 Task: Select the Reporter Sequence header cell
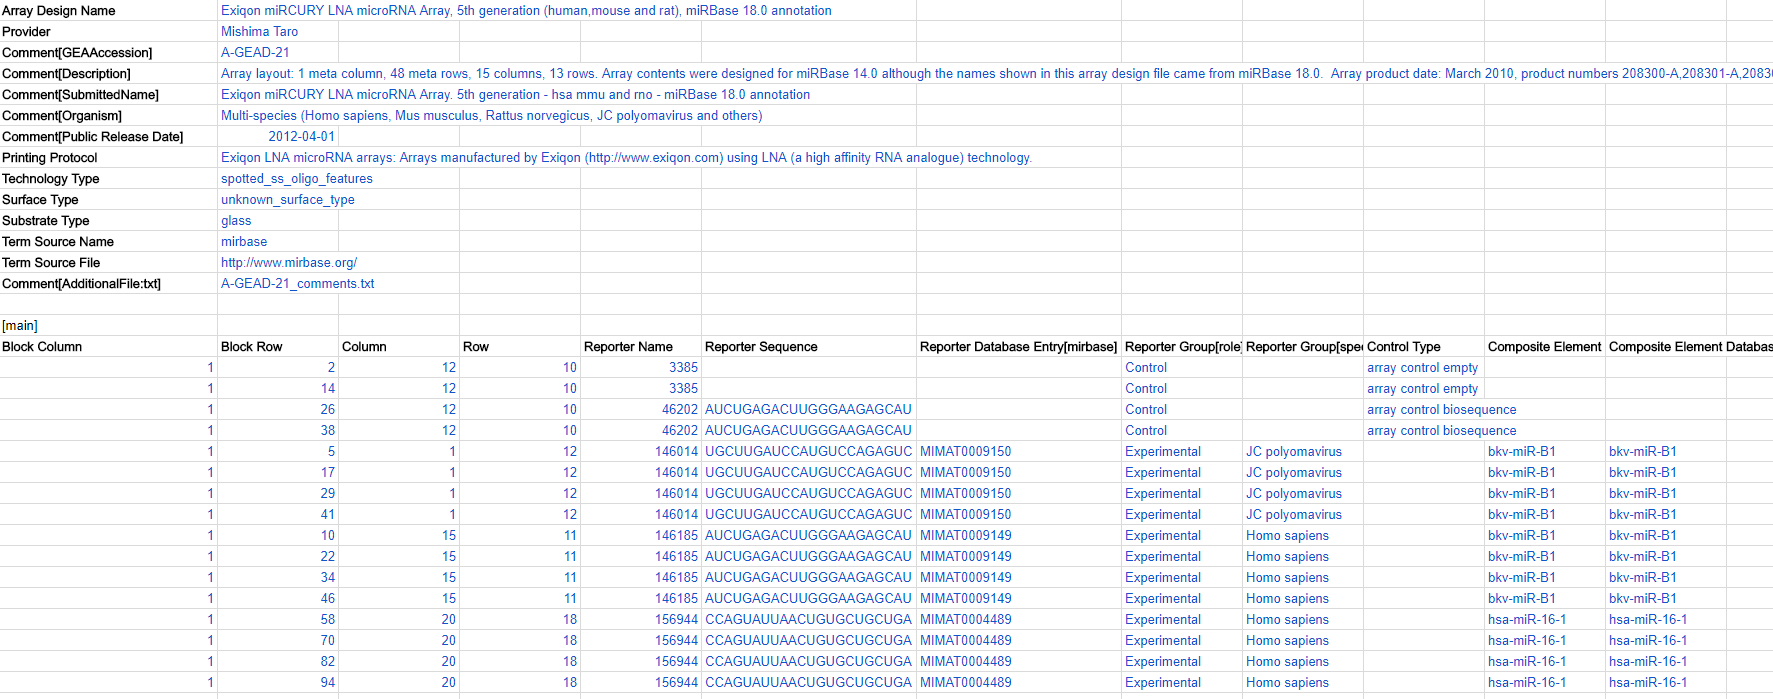pos(761,347)
